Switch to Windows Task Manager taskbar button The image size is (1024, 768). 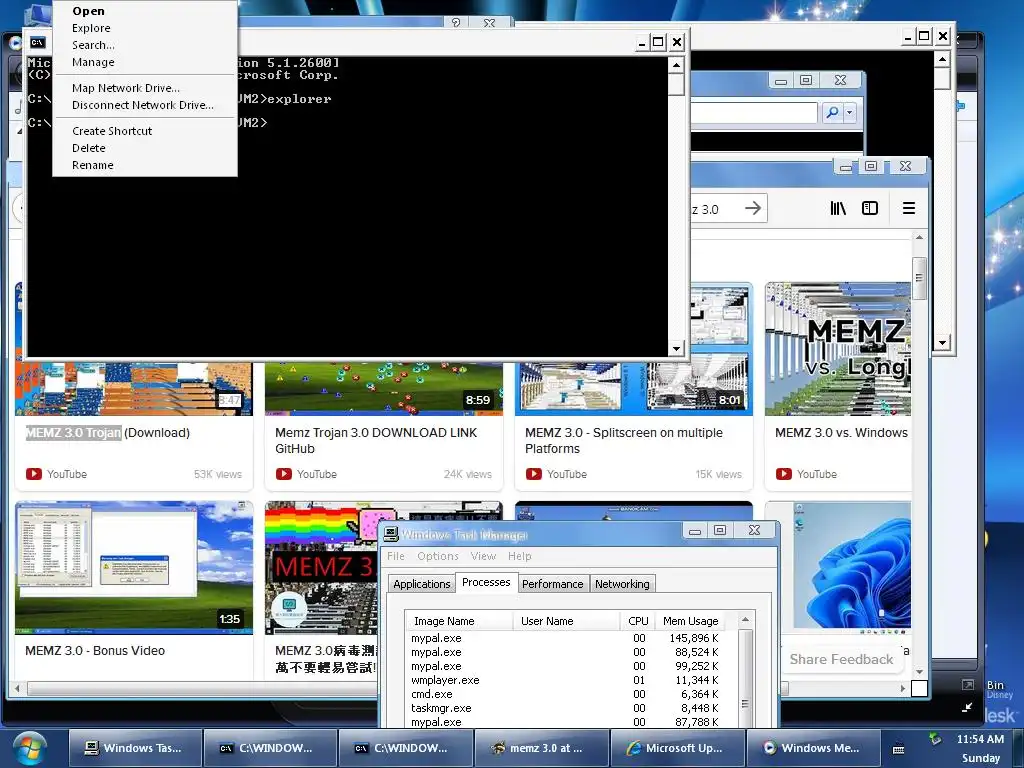(135, 748)
